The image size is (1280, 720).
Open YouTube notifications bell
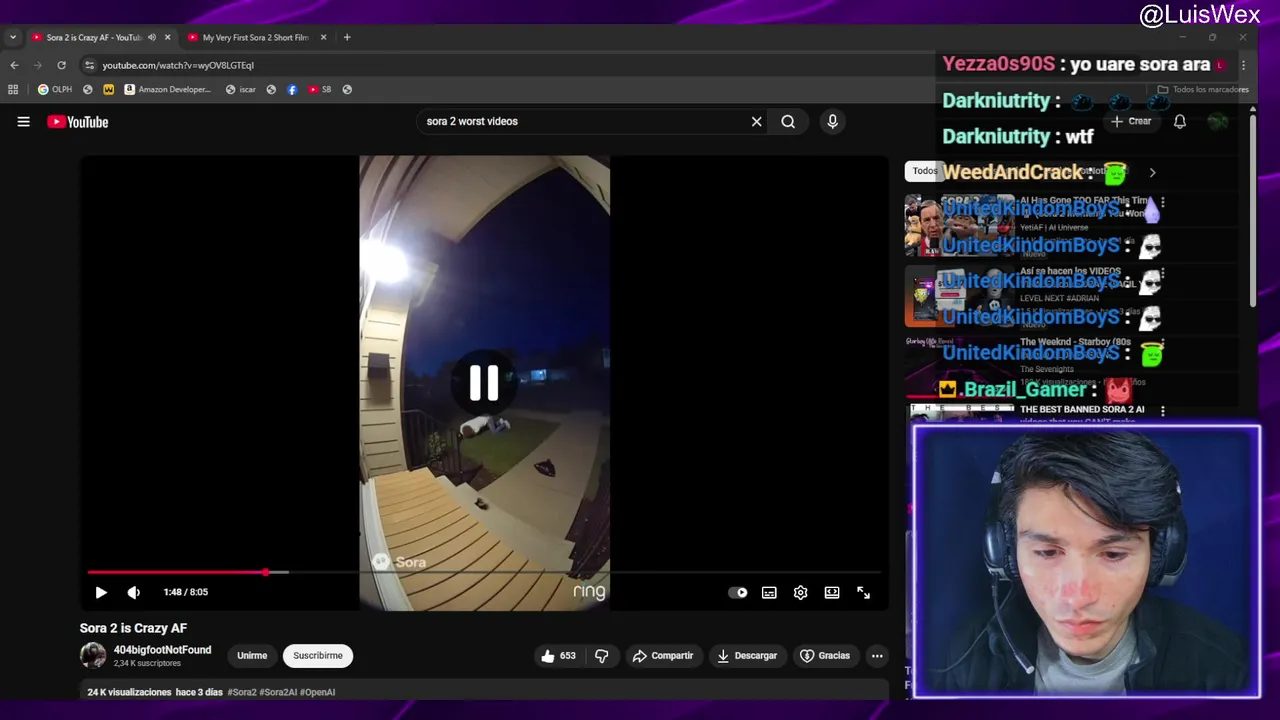pyautogui.click(x=1180, y=121)
